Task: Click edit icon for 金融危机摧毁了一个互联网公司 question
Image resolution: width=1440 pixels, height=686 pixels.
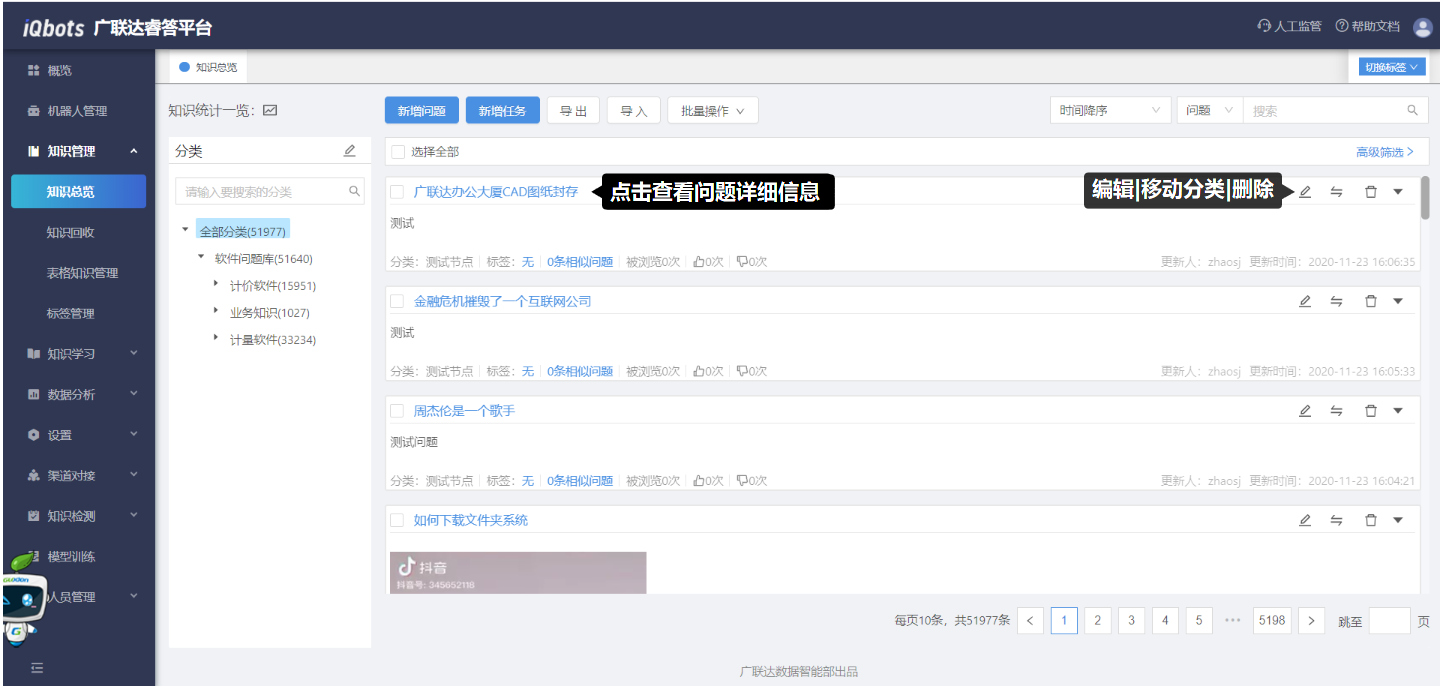Action: pyautogui.click(x=1304, y=301)
